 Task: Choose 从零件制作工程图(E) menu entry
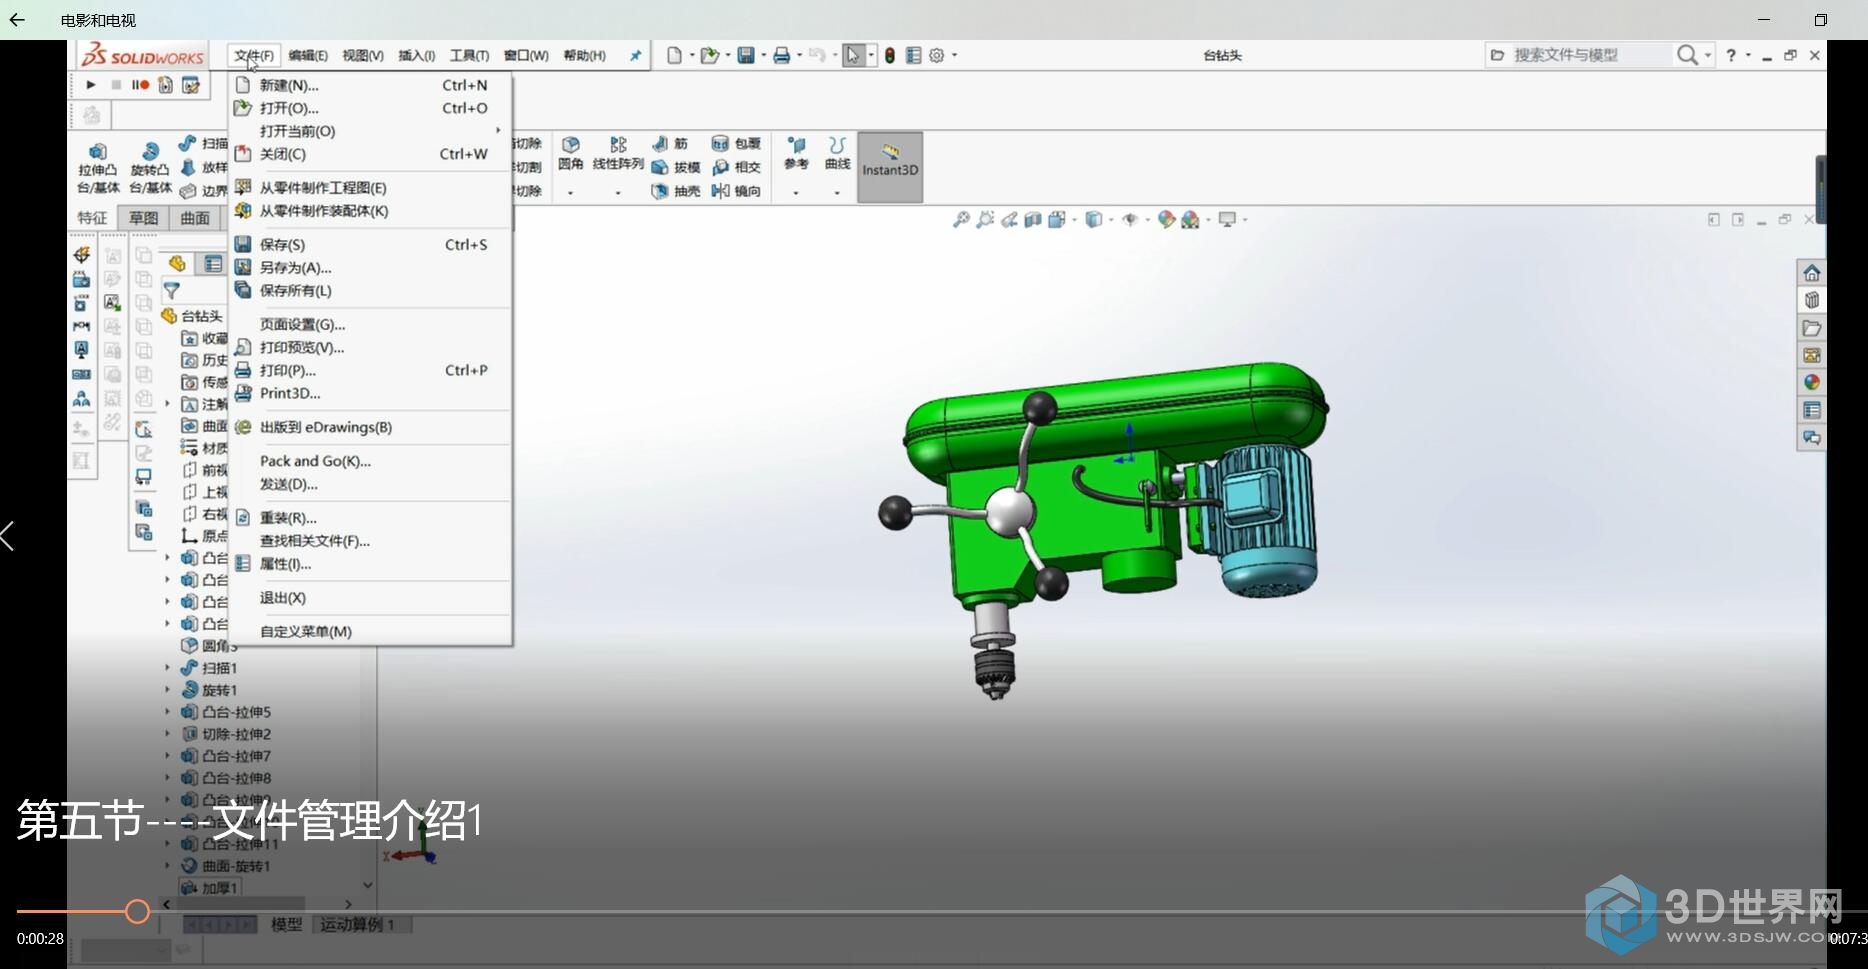(x=370, y=187)
